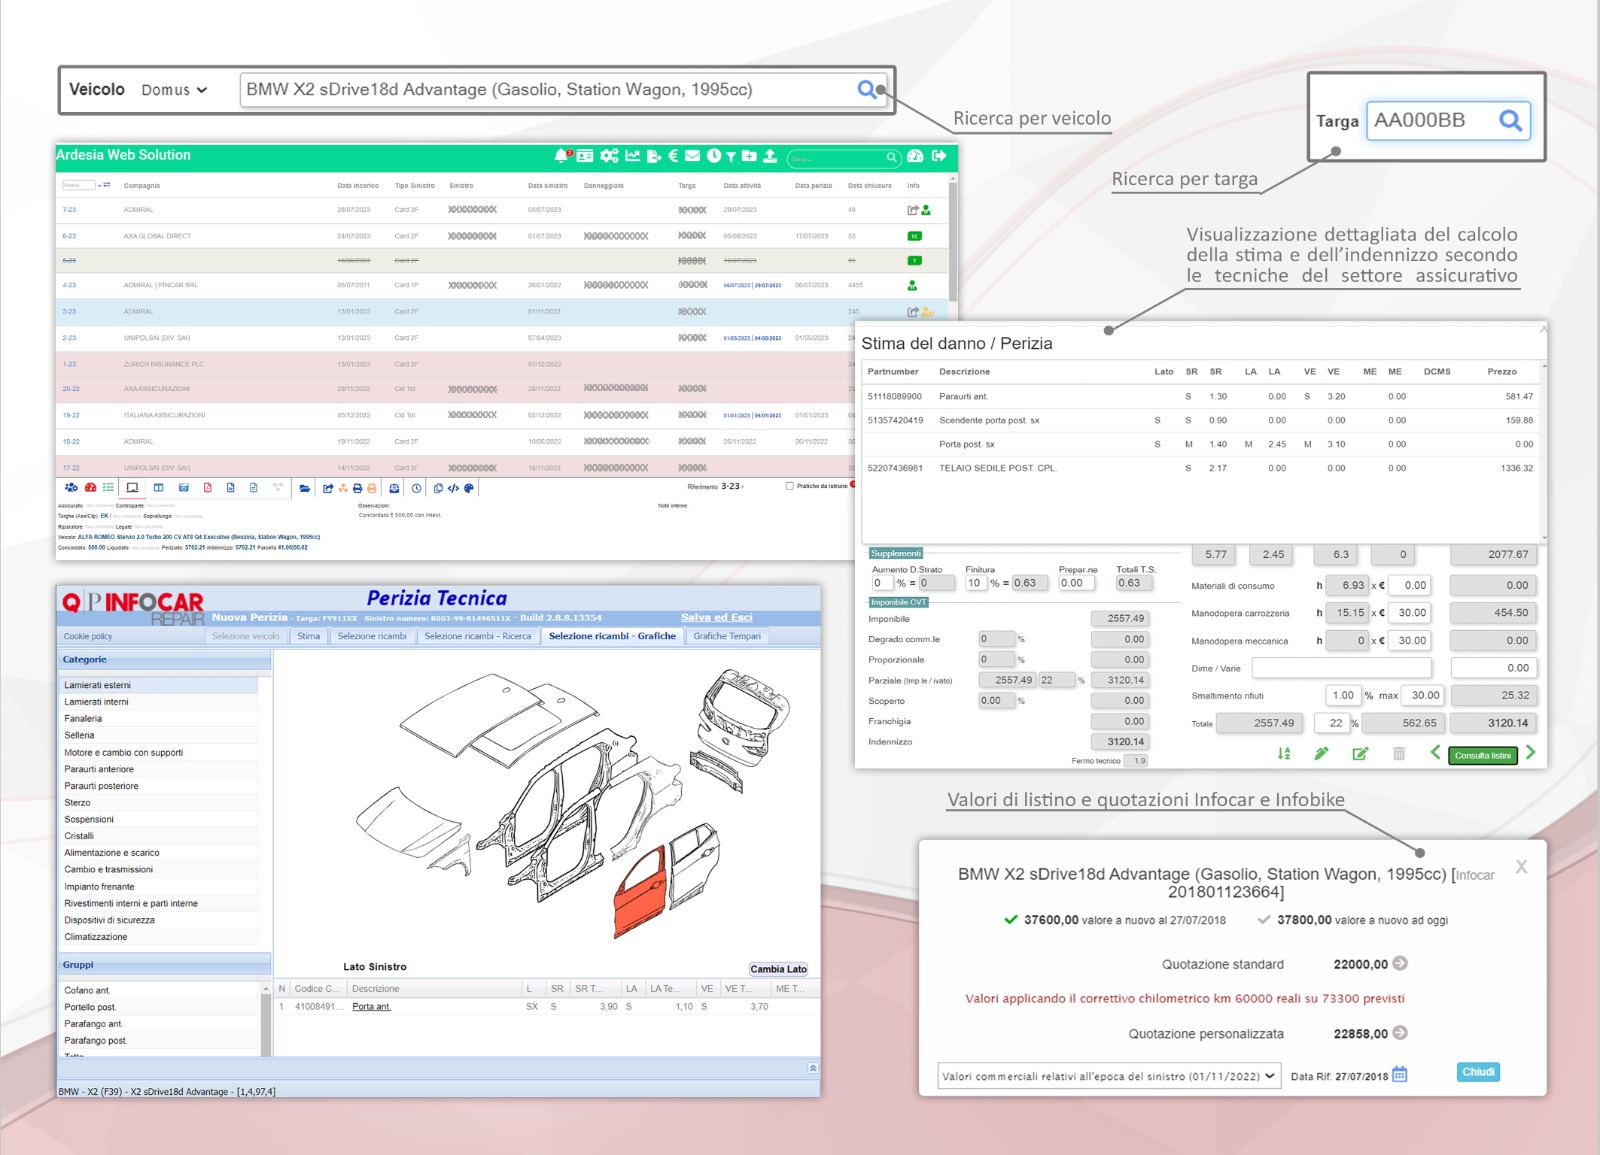
Task: Click the euro currency icon
Action: (673, 156)
